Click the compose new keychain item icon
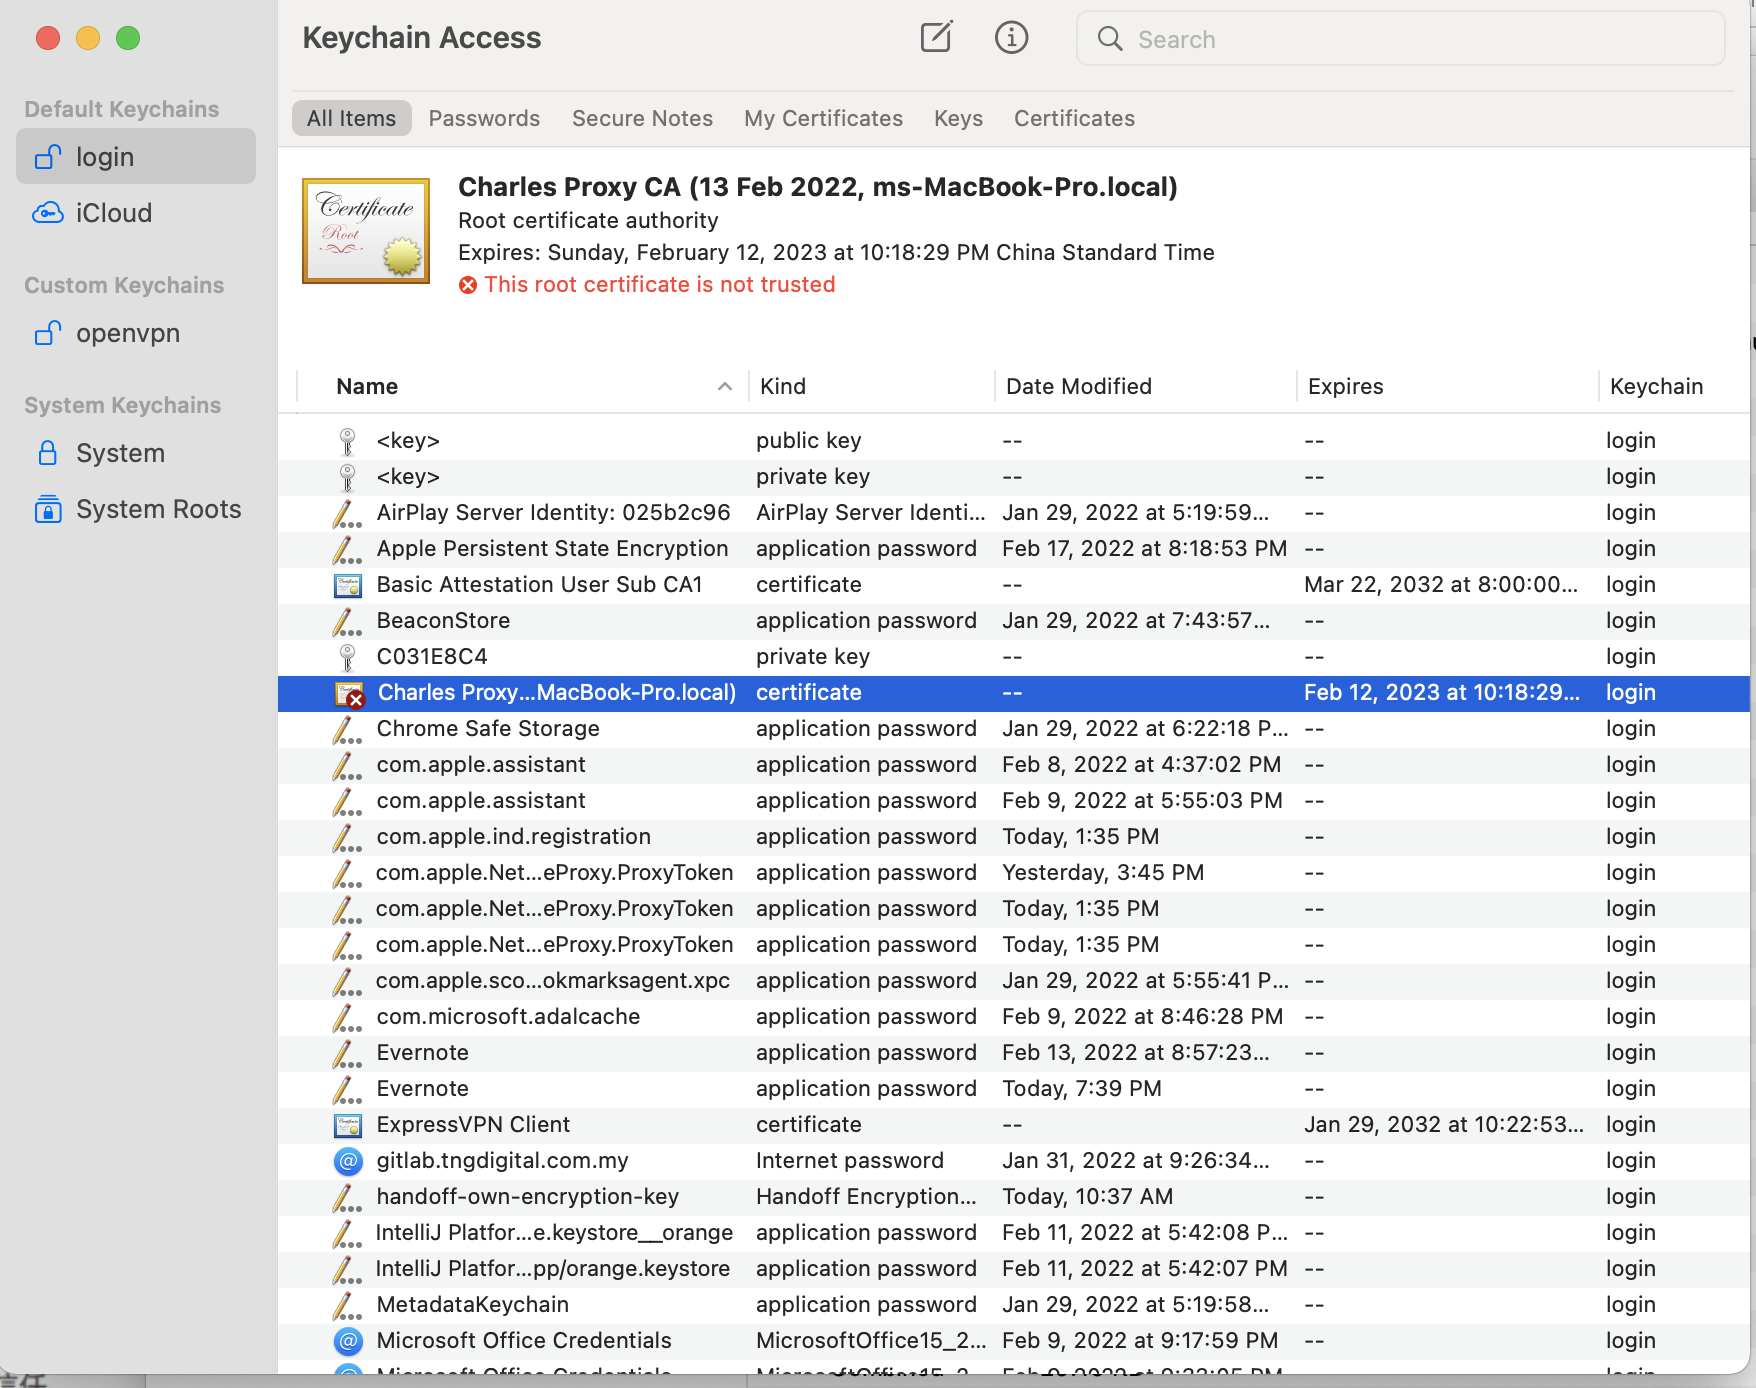The width and height of the screenshot is (1756, 1388). pyautogui.click(x=936, y=38)
